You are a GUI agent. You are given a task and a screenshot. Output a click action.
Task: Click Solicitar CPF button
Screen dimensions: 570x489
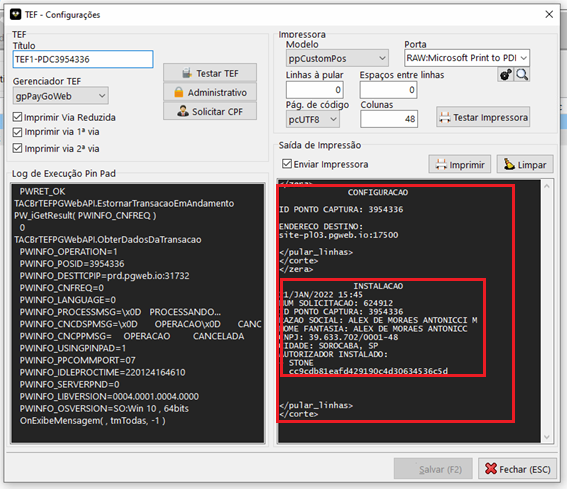[x=210, y=111]
